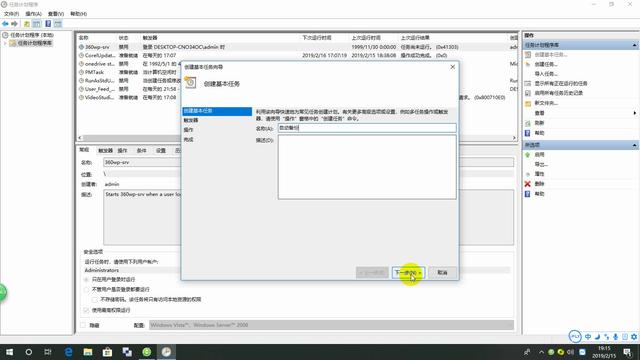The width and height of the screenshot is (640, 360).
Task: Click the refresh icon in the actions pane
Action: pyautogui.click(x=527, y=123)
